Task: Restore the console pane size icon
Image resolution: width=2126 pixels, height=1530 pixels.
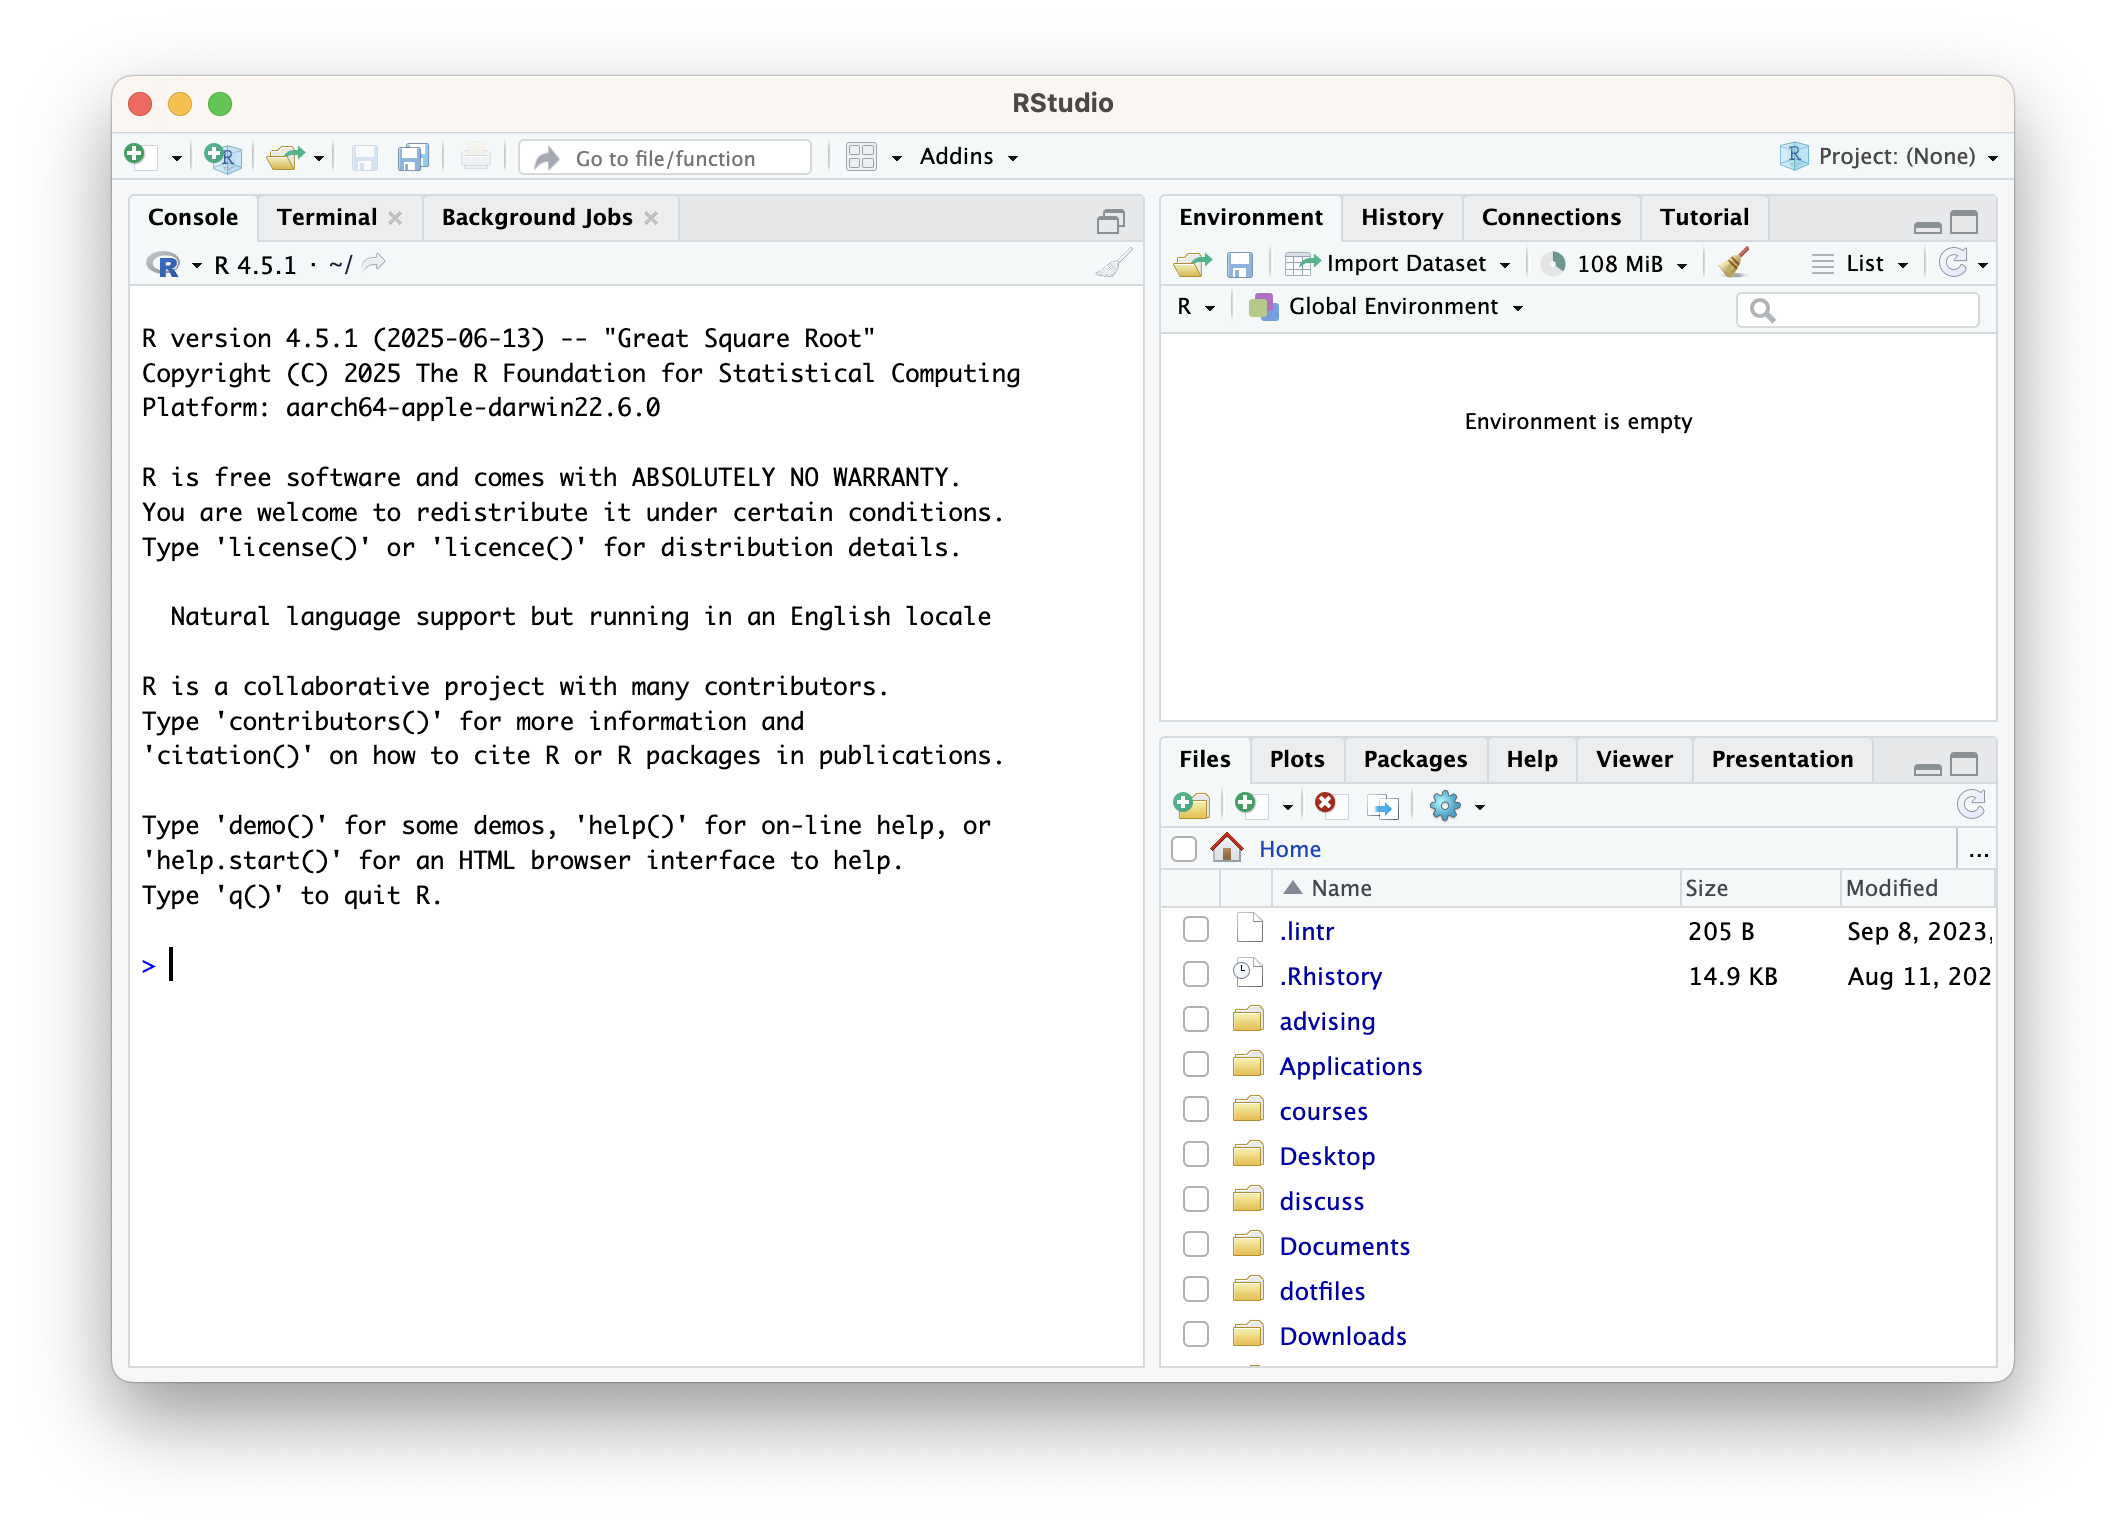Action: pyautogui.click(x=1110, y=221)
